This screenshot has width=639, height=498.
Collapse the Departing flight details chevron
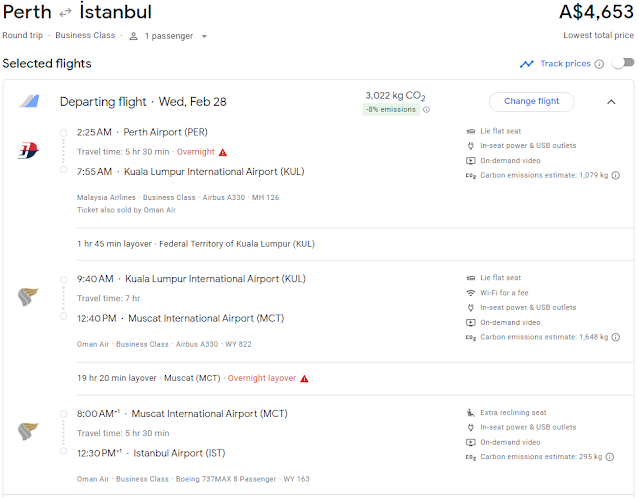(x=611, y=102)
